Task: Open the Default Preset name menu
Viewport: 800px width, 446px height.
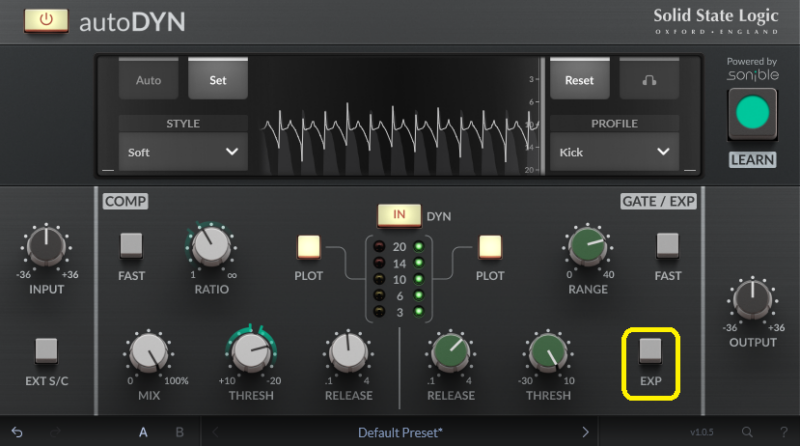Action: coord(401,432)
